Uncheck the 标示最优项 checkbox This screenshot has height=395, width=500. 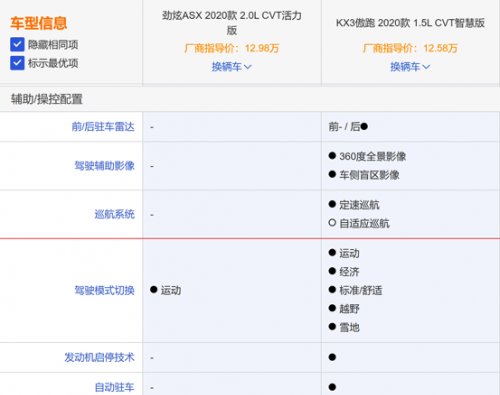click(17, 63)
